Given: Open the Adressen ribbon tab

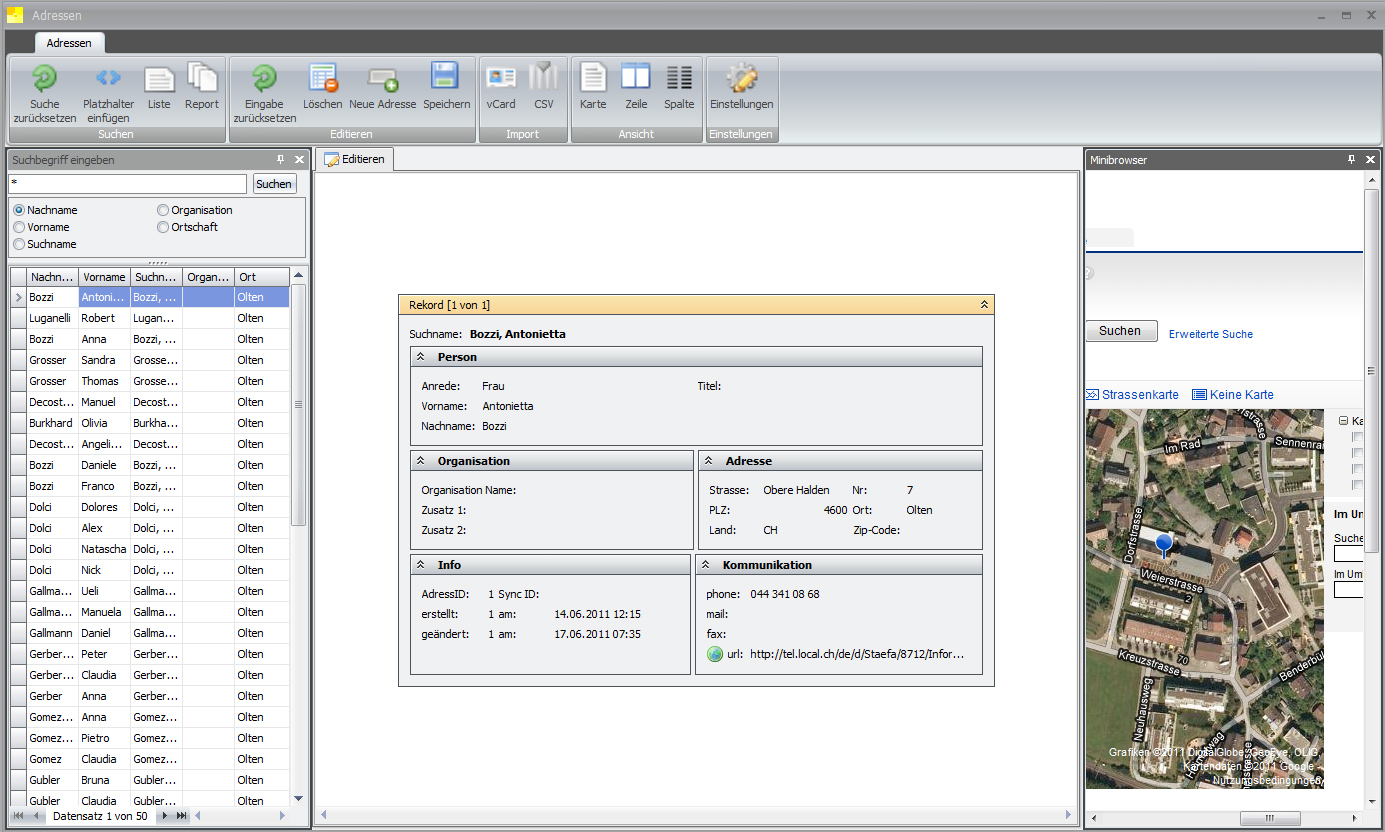Looking at the screenshot, I should (69, 43).
